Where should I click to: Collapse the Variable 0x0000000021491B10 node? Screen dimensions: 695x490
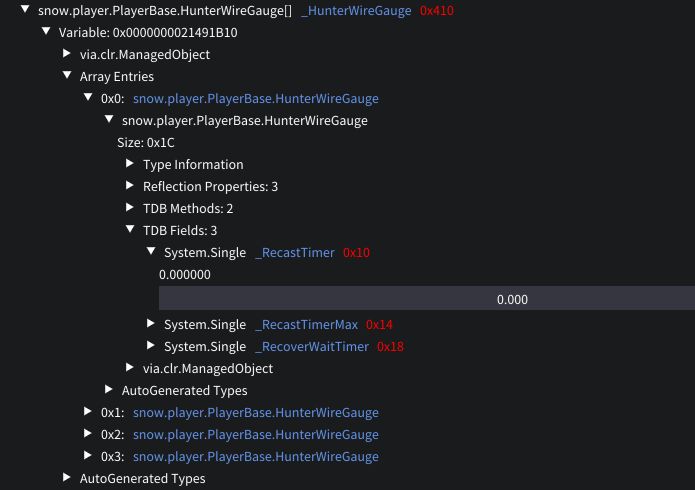46,32
